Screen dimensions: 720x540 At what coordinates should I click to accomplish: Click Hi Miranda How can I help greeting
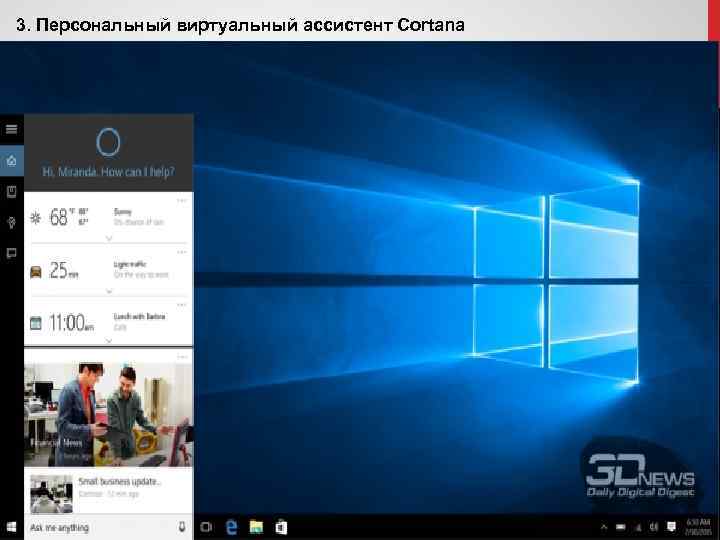click(108, 172)
